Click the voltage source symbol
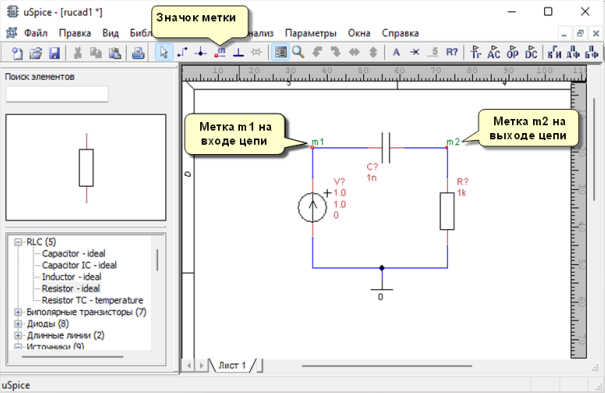Image resolution: width=605 pixels, height=393 pixels. [x=313, y=207]
